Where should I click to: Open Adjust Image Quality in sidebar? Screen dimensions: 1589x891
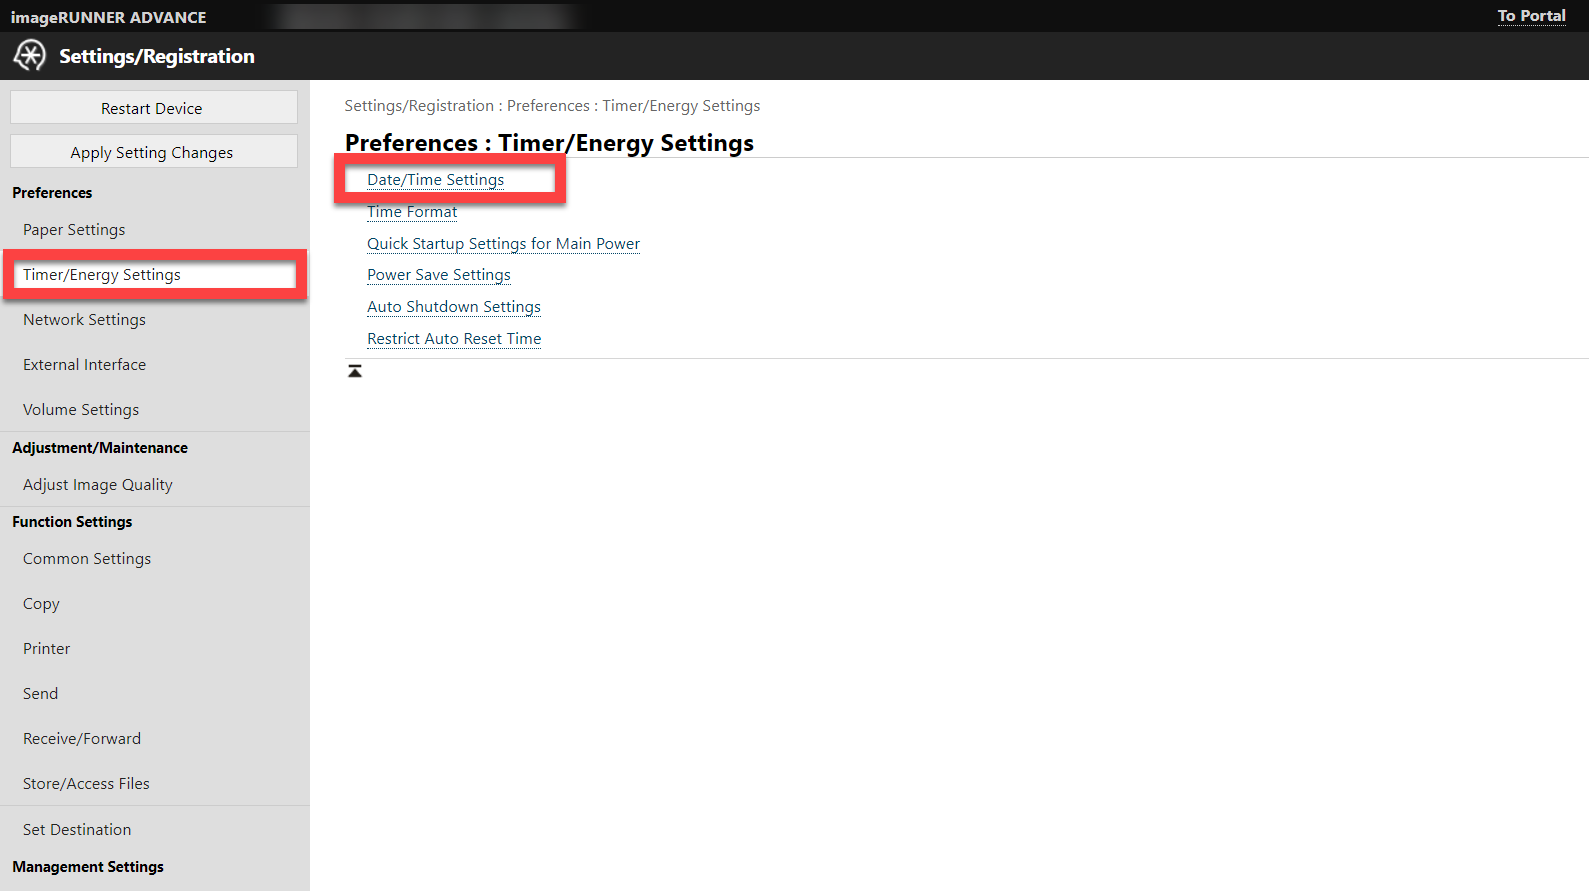pyautogui.click(x=98, y=485)
